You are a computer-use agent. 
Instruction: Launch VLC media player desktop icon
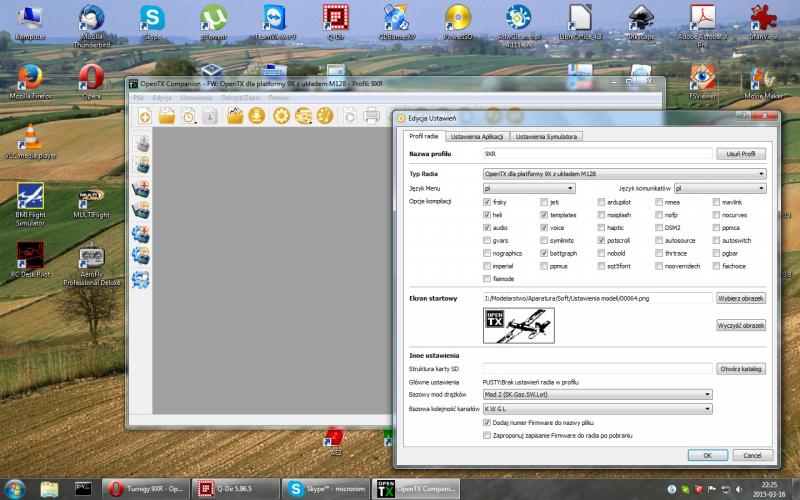click(x=30, y=141)
